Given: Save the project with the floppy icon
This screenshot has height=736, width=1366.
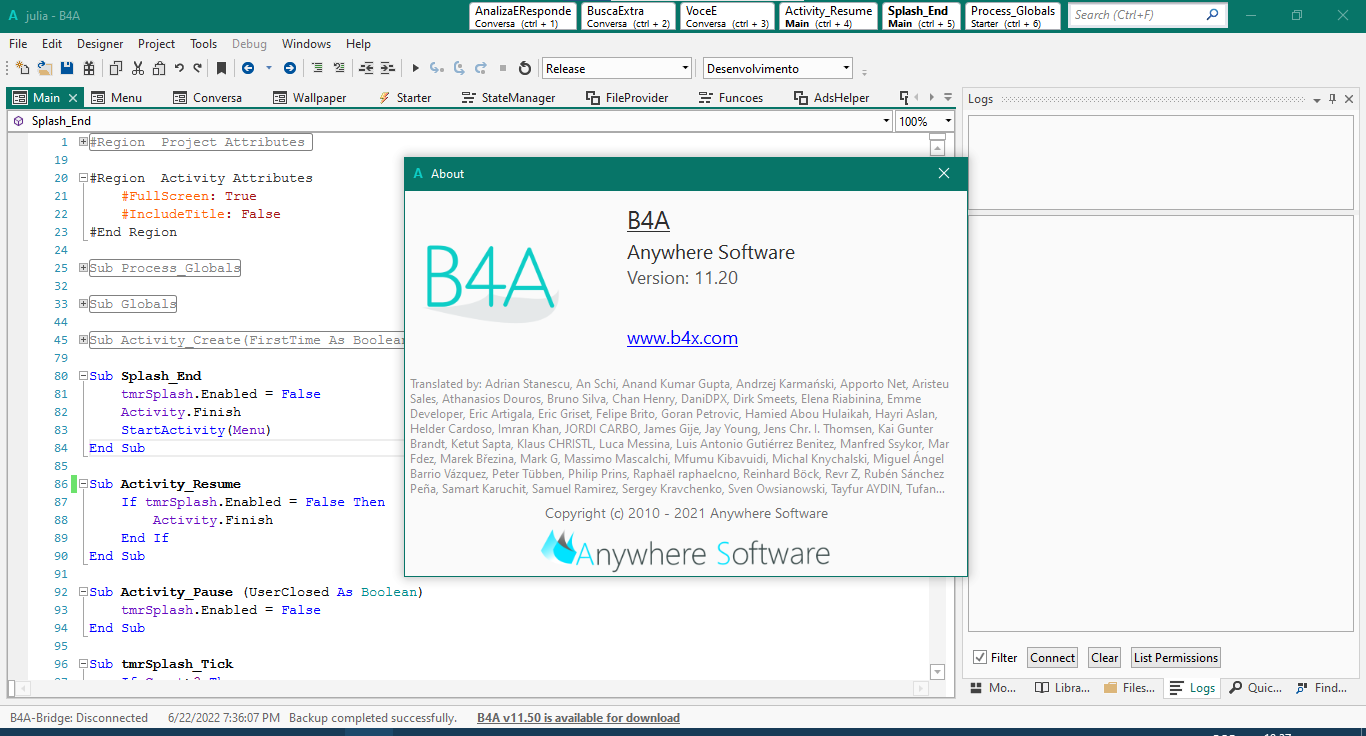Looking at the screenshot, I should pyautogui.click(x=67, y=68).
